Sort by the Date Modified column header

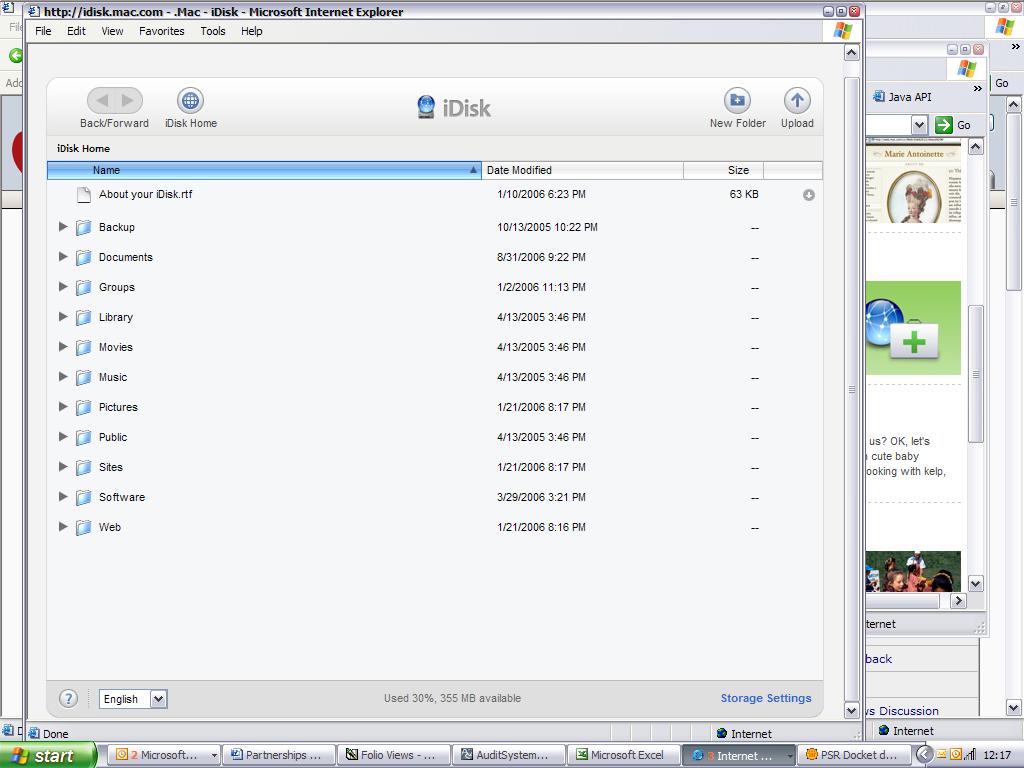[583, 170]
